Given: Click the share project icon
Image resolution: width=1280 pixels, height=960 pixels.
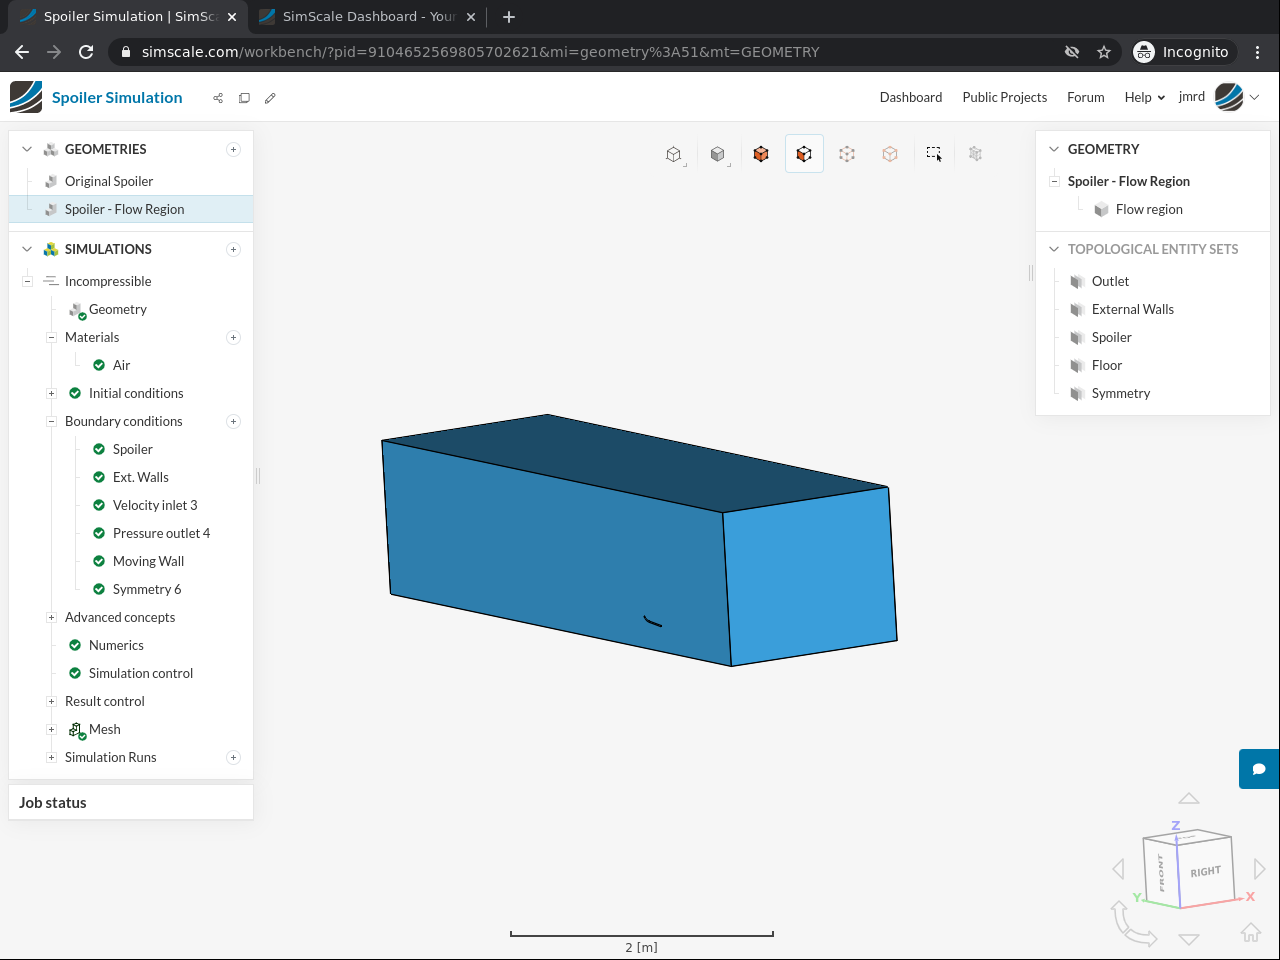Looking at the screenshot, I should pos(218,98).
